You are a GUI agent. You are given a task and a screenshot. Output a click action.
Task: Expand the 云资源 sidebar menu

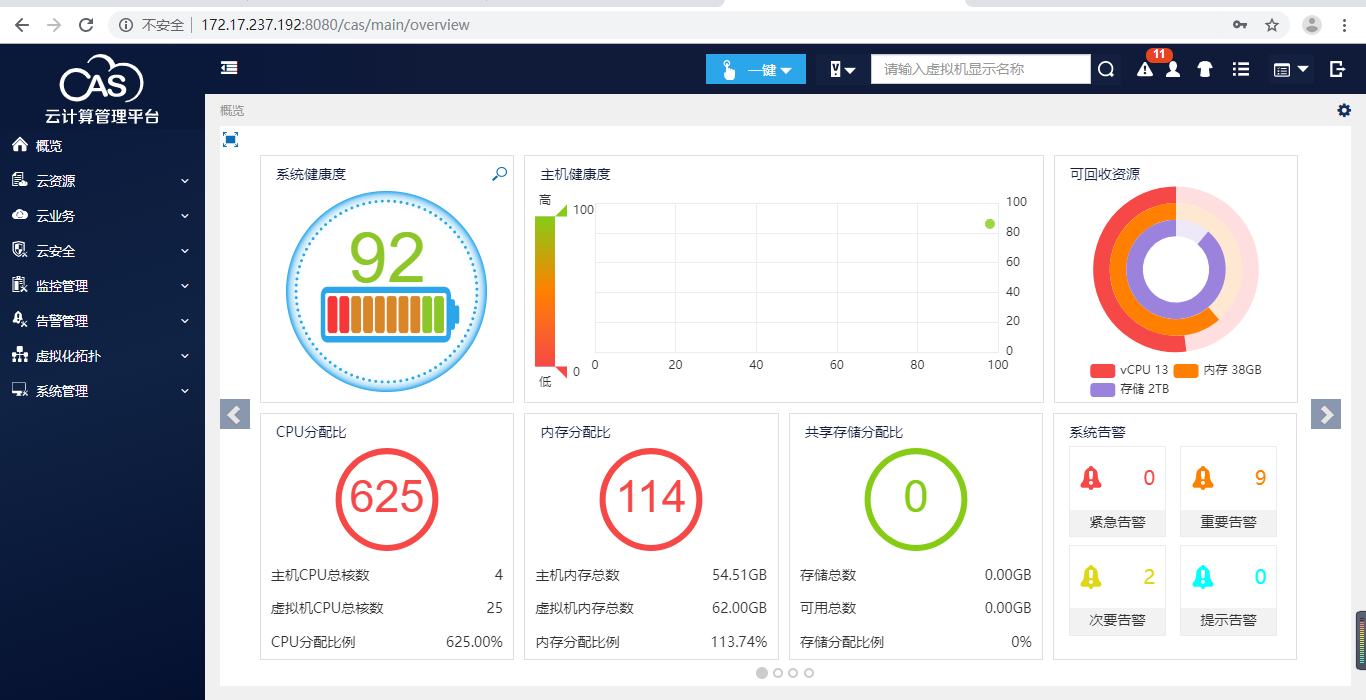[x=102, y=181]
